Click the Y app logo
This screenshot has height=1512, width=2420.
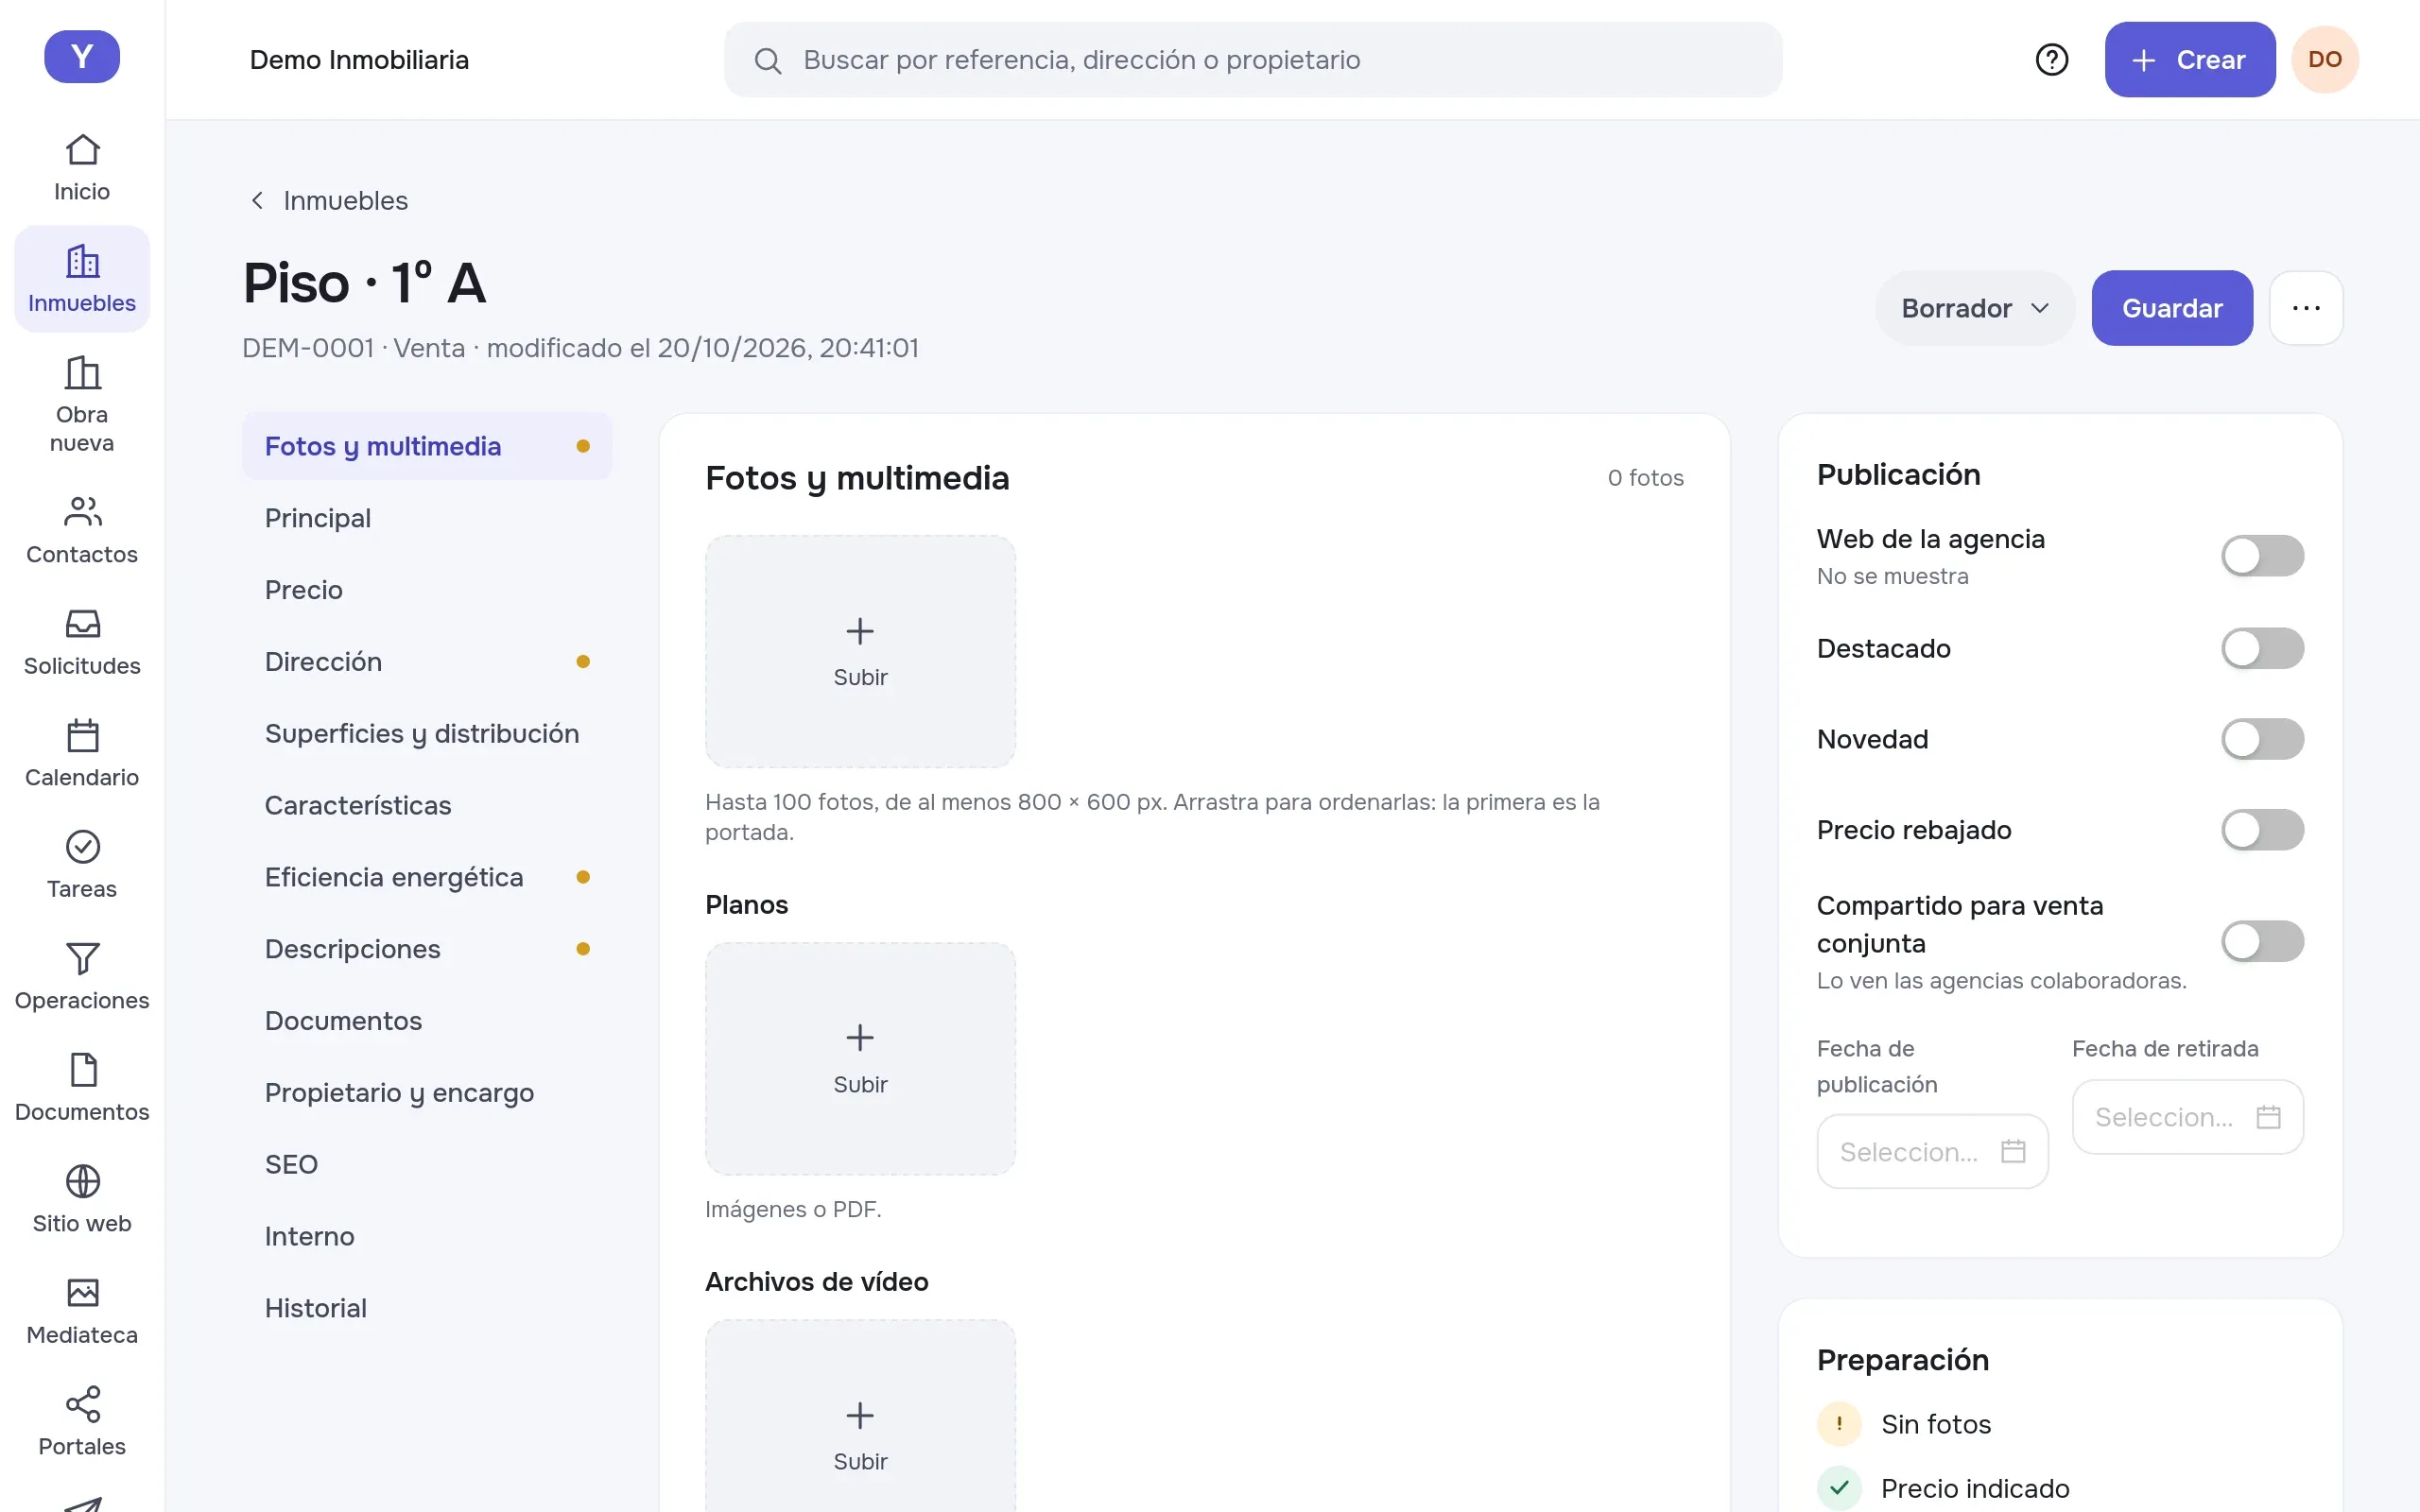[x=82, y=57]
